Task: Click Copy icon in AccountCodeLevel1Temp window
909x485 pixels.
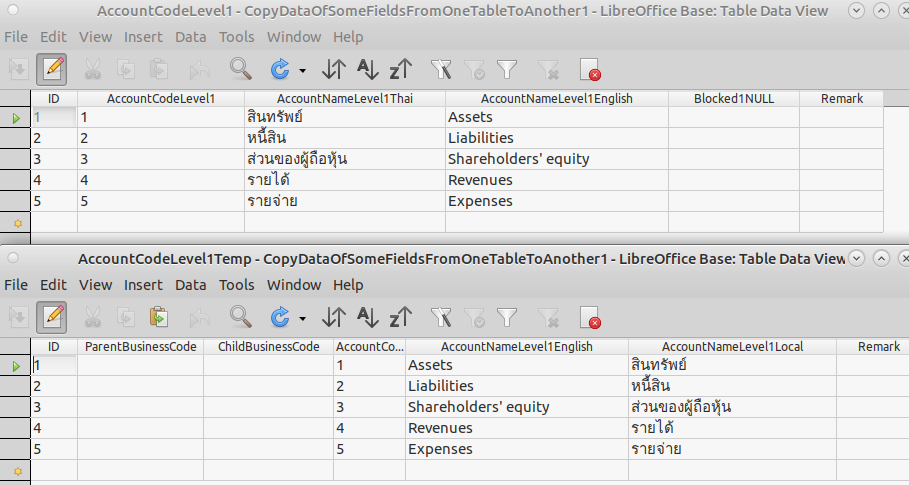Action: coord(126,318)
